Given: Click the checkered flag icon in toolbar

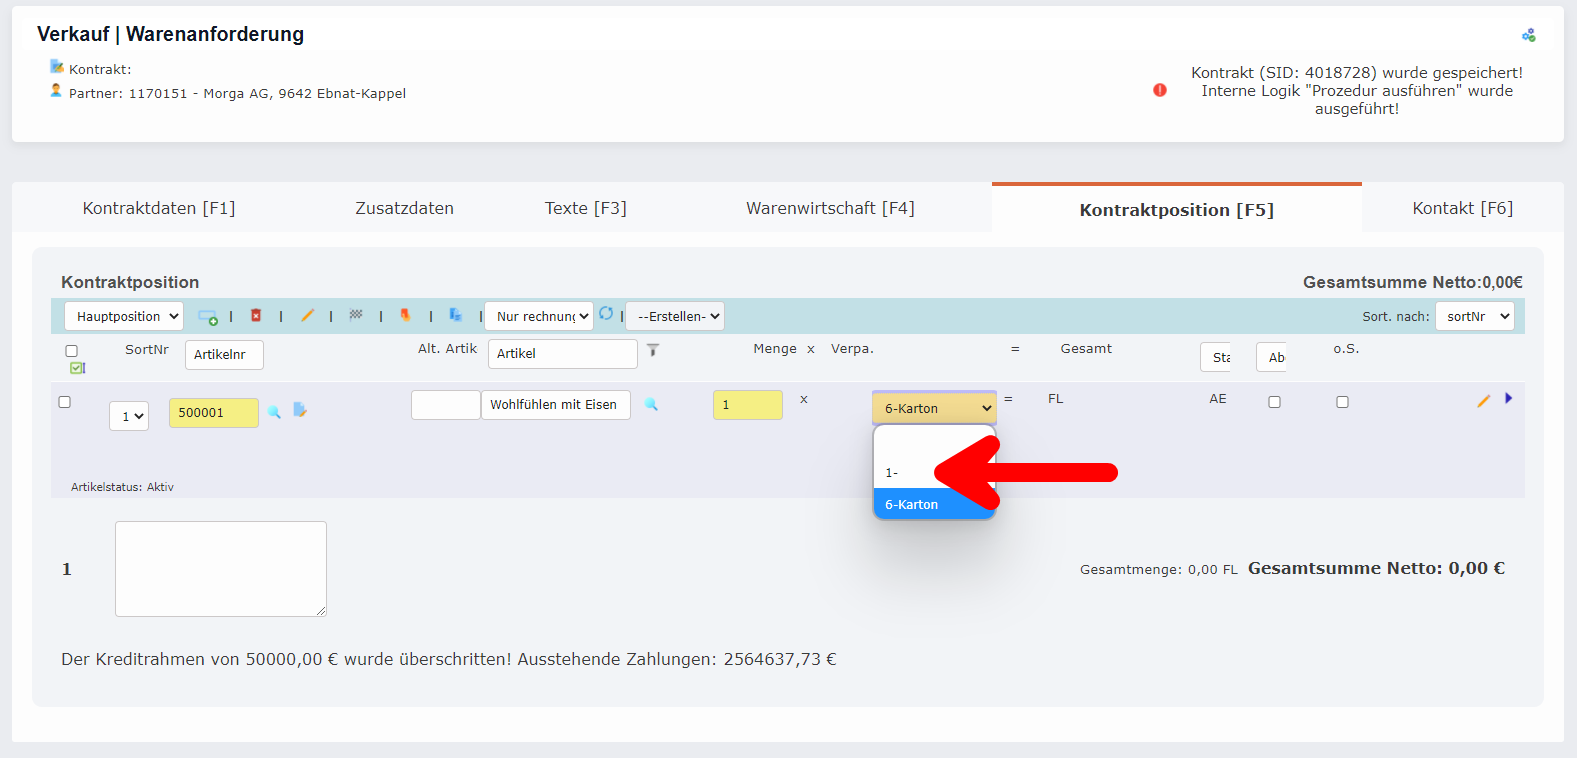Looking at the screenshot, I should point(356,315).
